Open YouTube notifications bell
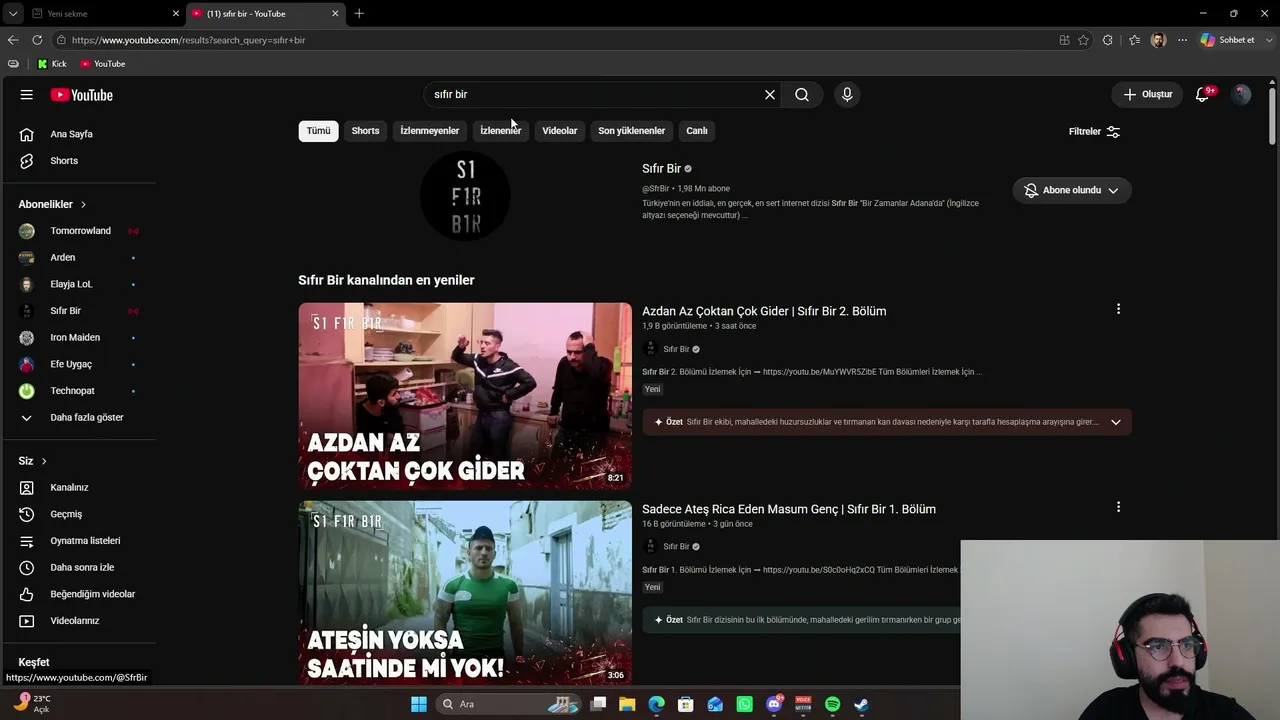The height and width of the screenshot is (720, 1280). click(1203, 95)
